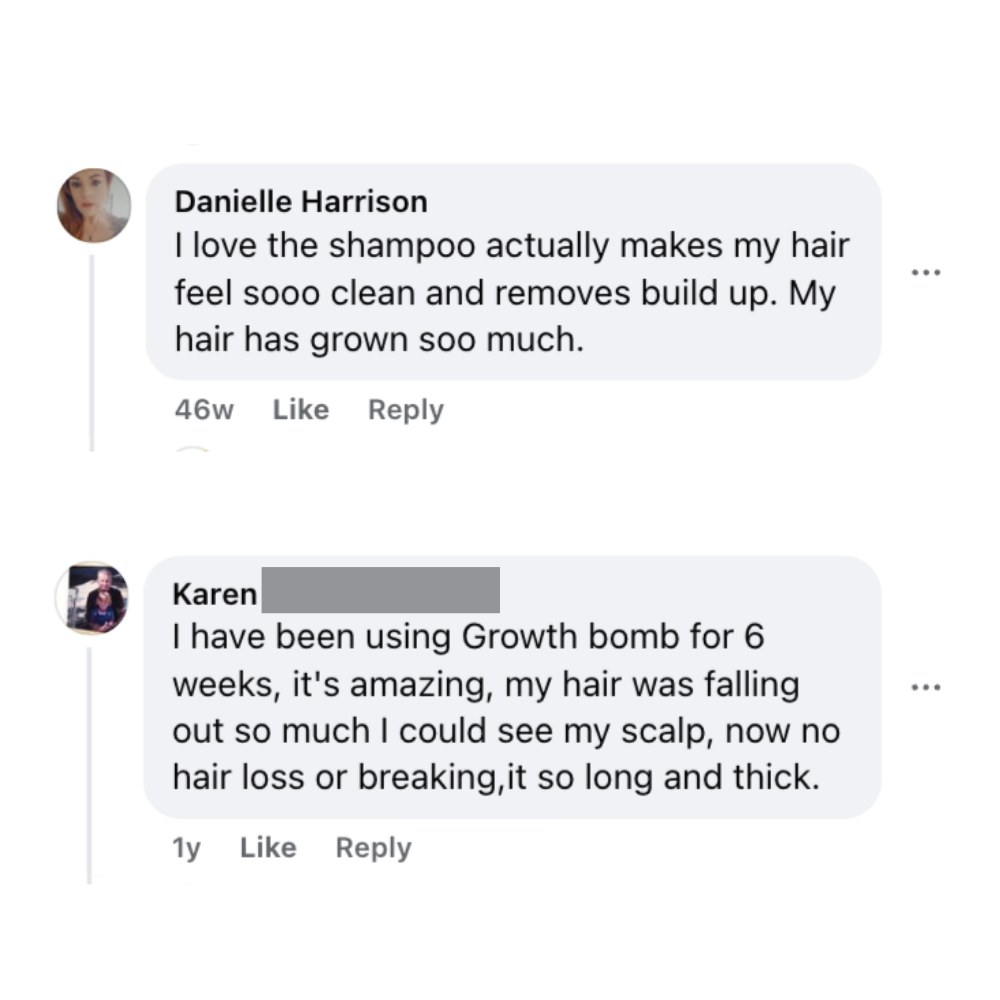The width and height of the screenshot is (1000, 1000).
Task: Reply to Karen's comment
Action: coord(374,848)
